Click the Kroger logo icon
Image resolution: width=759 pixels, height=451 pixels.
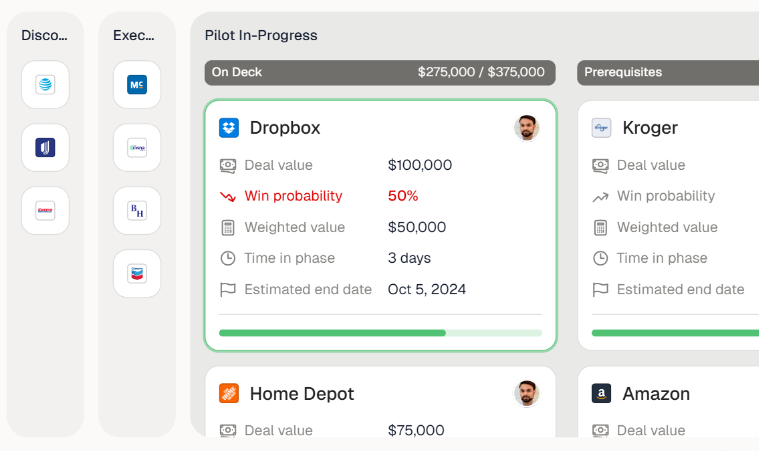pyautogui.click(x=601, y=128)
